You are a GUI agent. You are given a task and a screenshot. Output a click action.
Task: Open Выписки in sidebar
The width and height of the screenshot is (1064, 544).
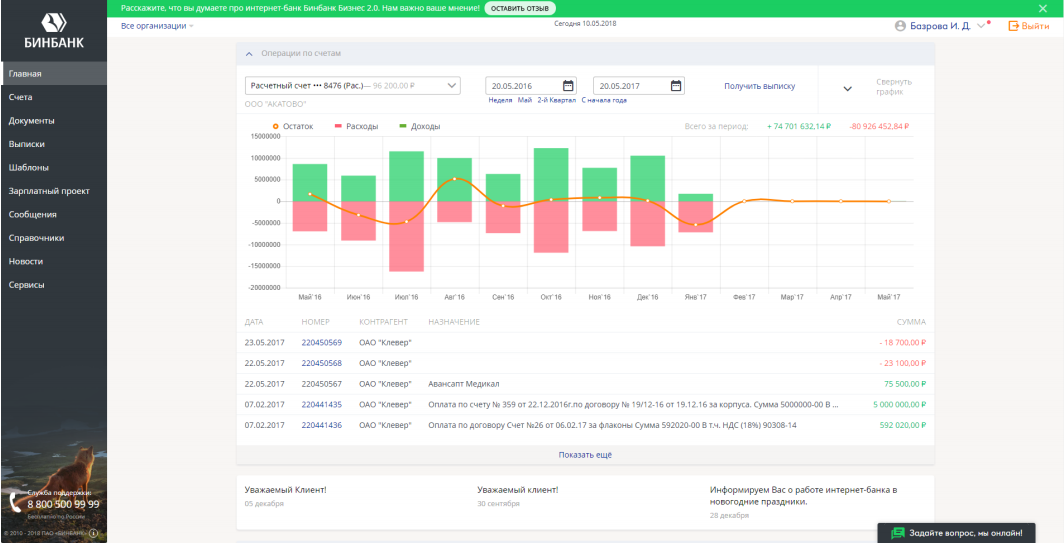pos(54,144)
